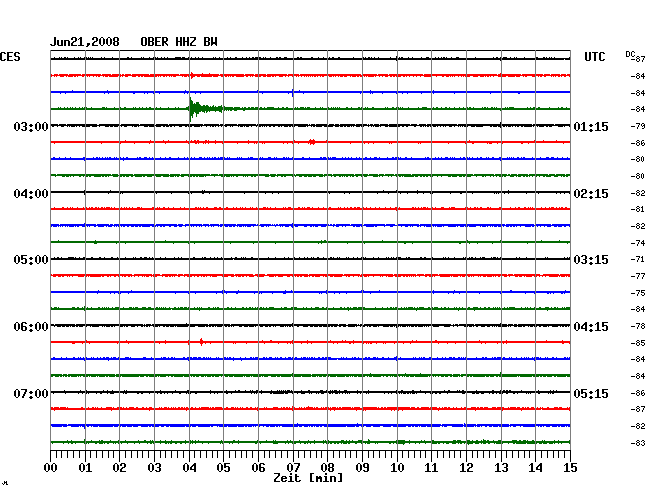Click the red burst on the trace below 03:00
The height and width of the screenshot is (494, 650).
[x=312, y=142]
